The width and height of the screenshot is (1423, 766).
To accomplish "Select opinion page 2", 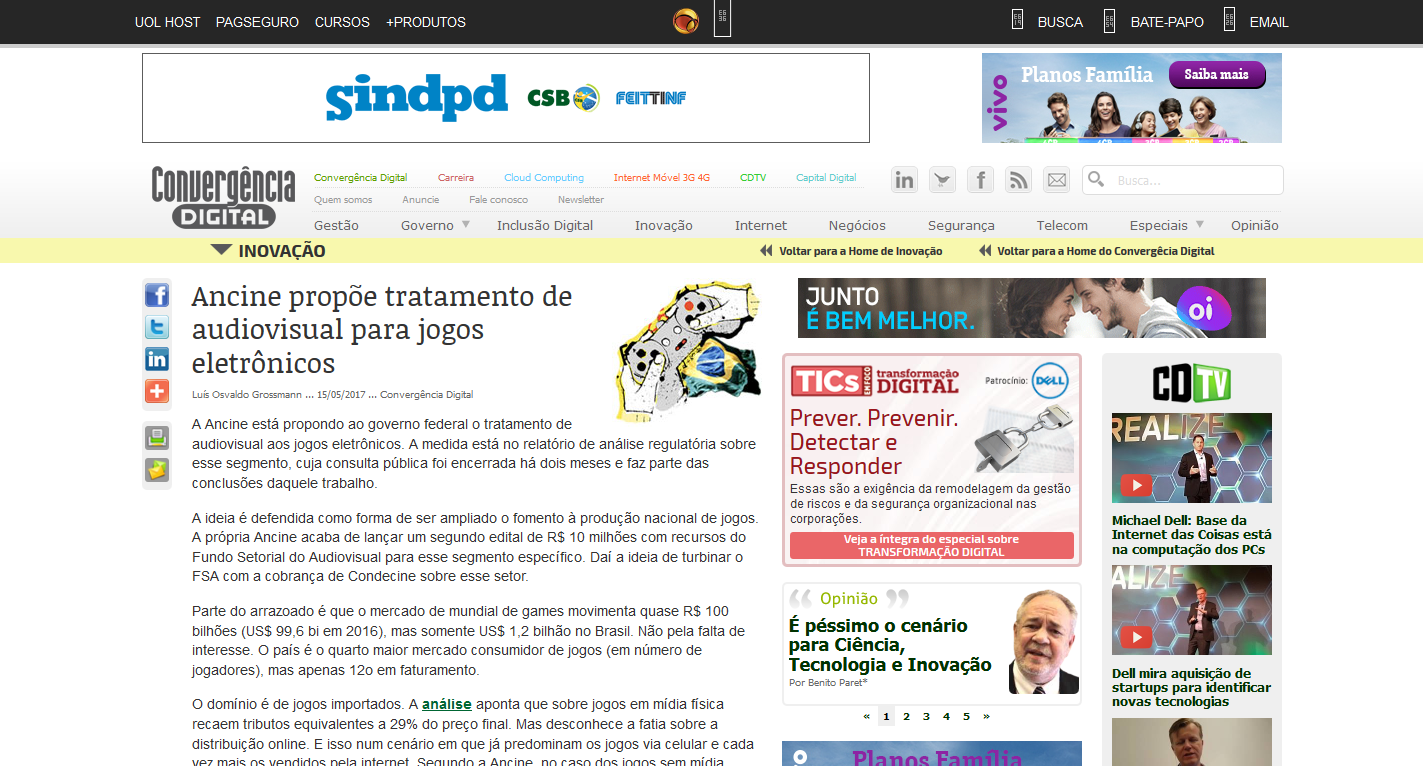I will point(906,716).
